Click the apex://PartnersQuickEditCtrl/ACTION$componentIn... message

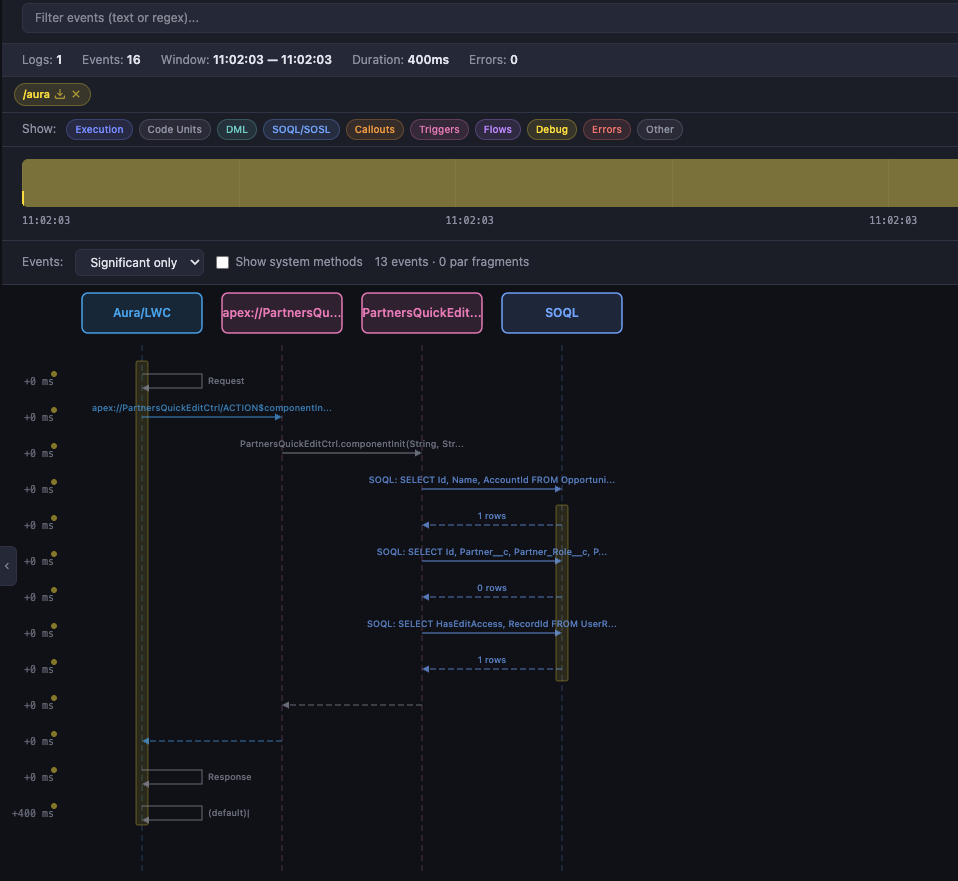211,408
